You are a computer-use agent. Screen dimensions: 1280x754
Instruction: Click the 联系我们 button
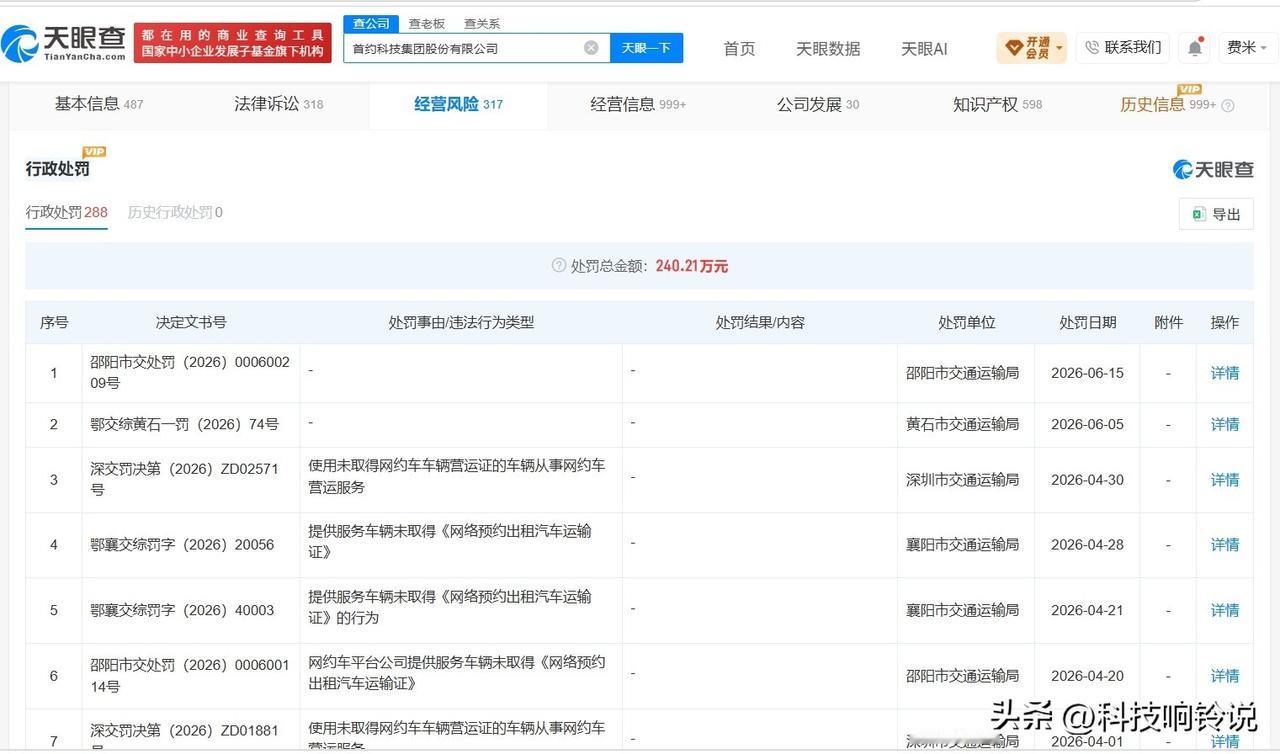point(1123,47)
